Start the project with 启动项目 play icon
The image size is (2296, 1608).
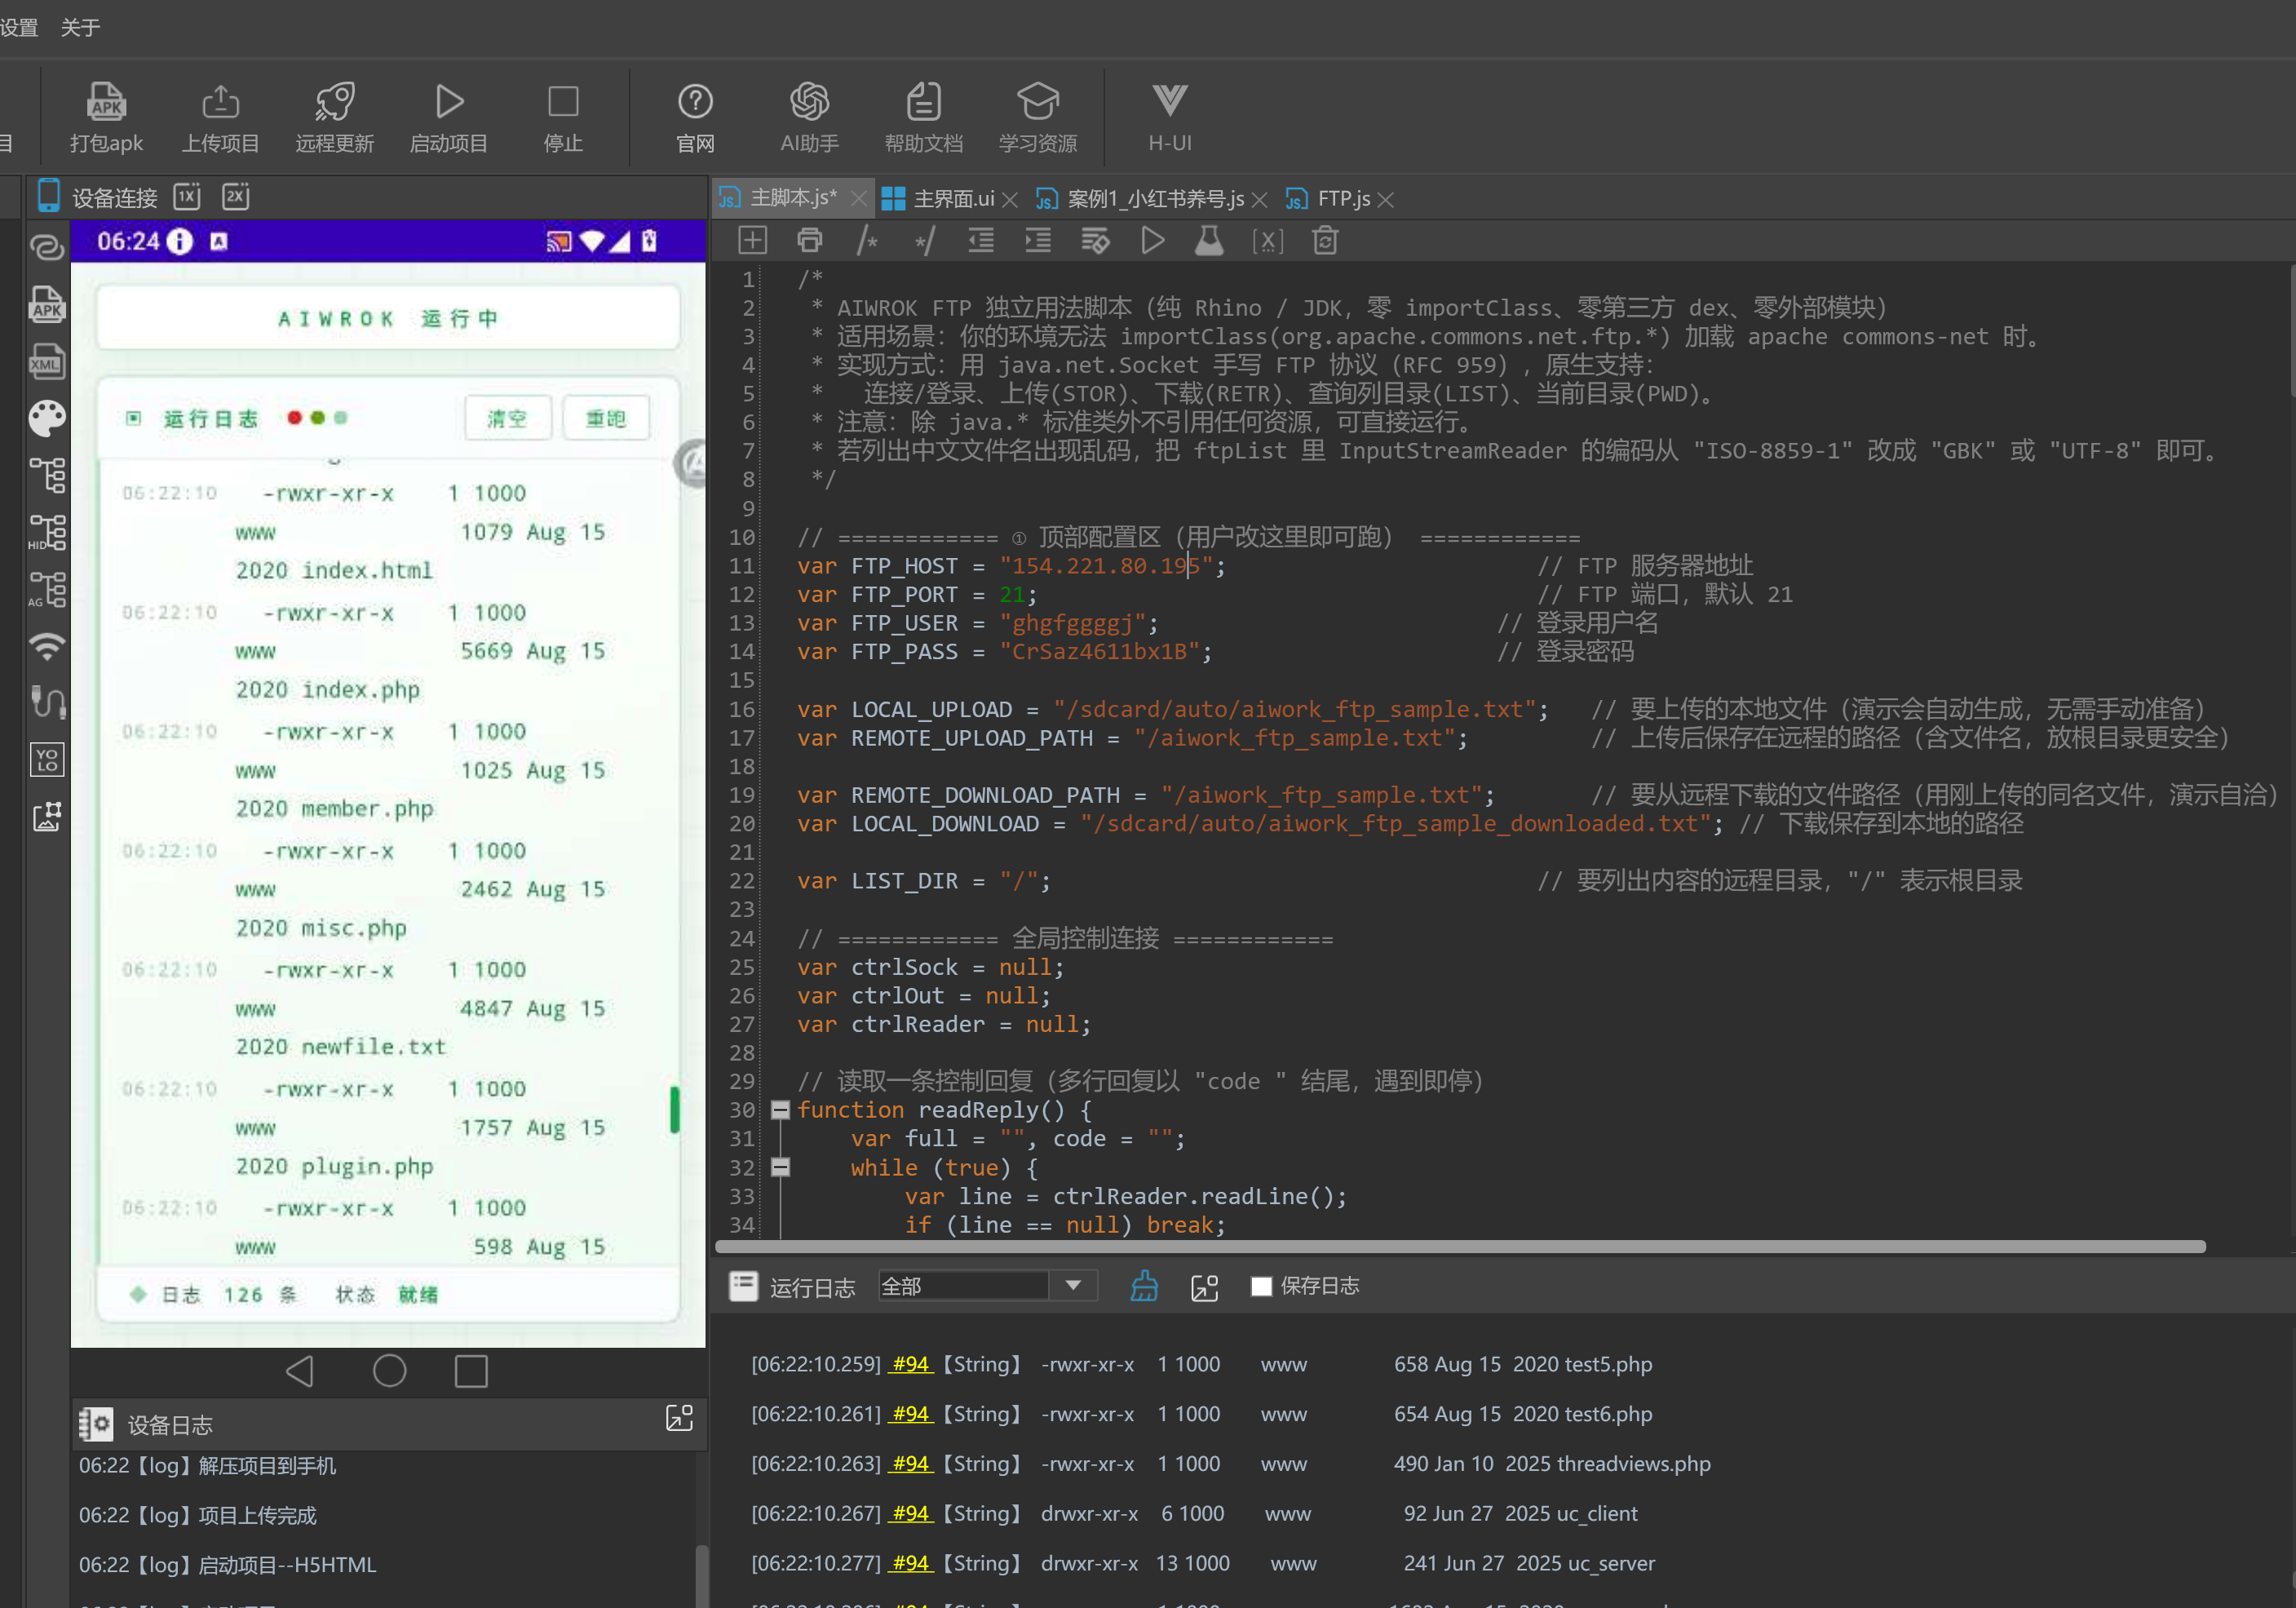449,117
